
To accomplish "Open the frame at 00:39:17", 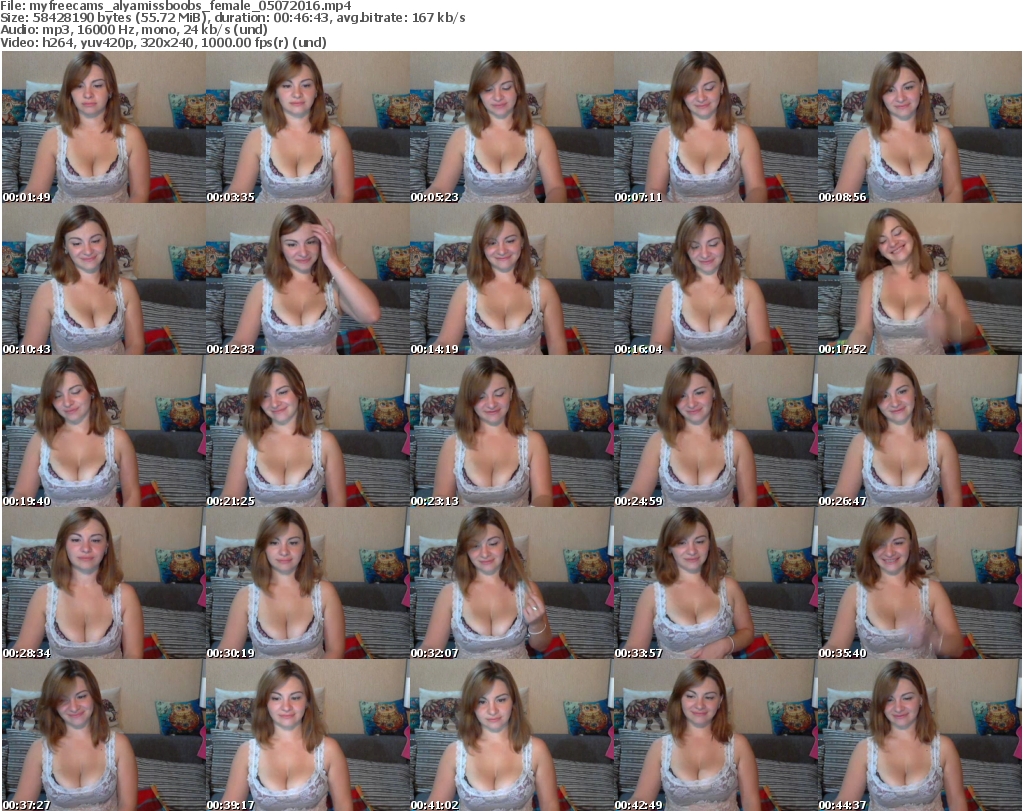I will pos(308,735).
